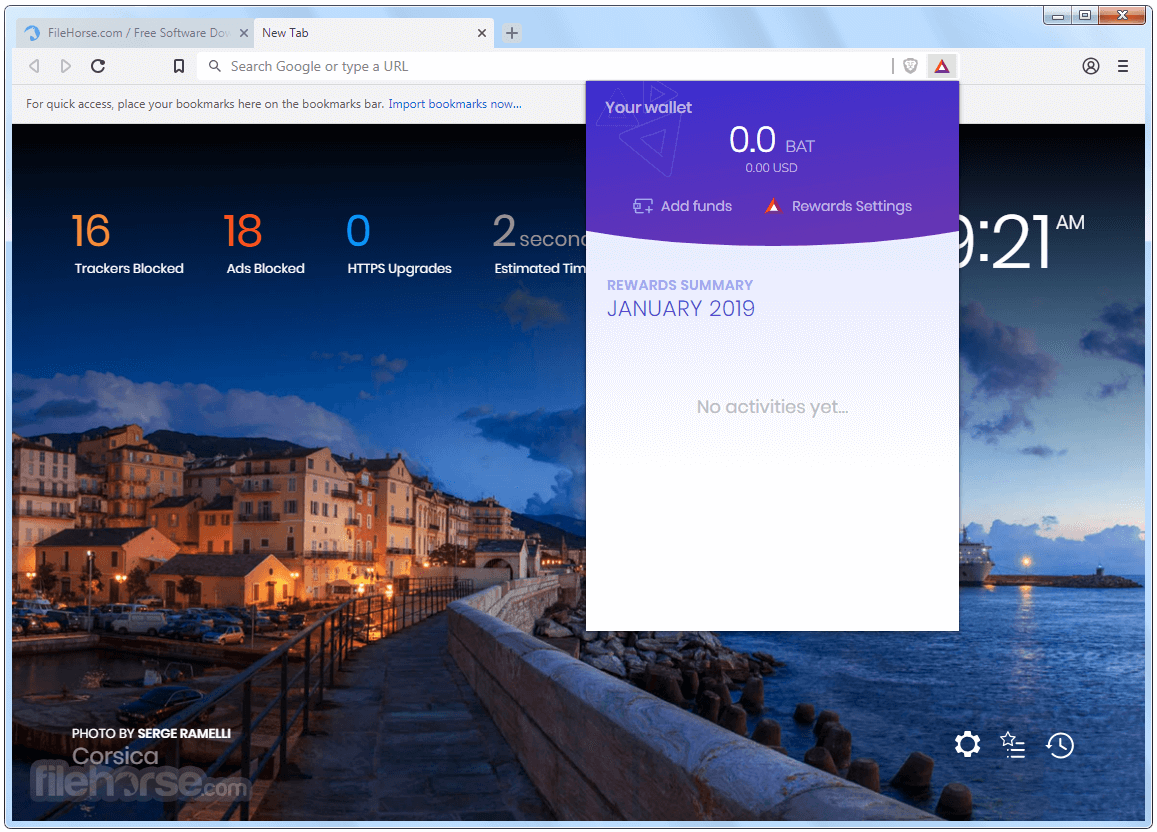
Task: Open the user profile icon
Action: point(1091,66)
